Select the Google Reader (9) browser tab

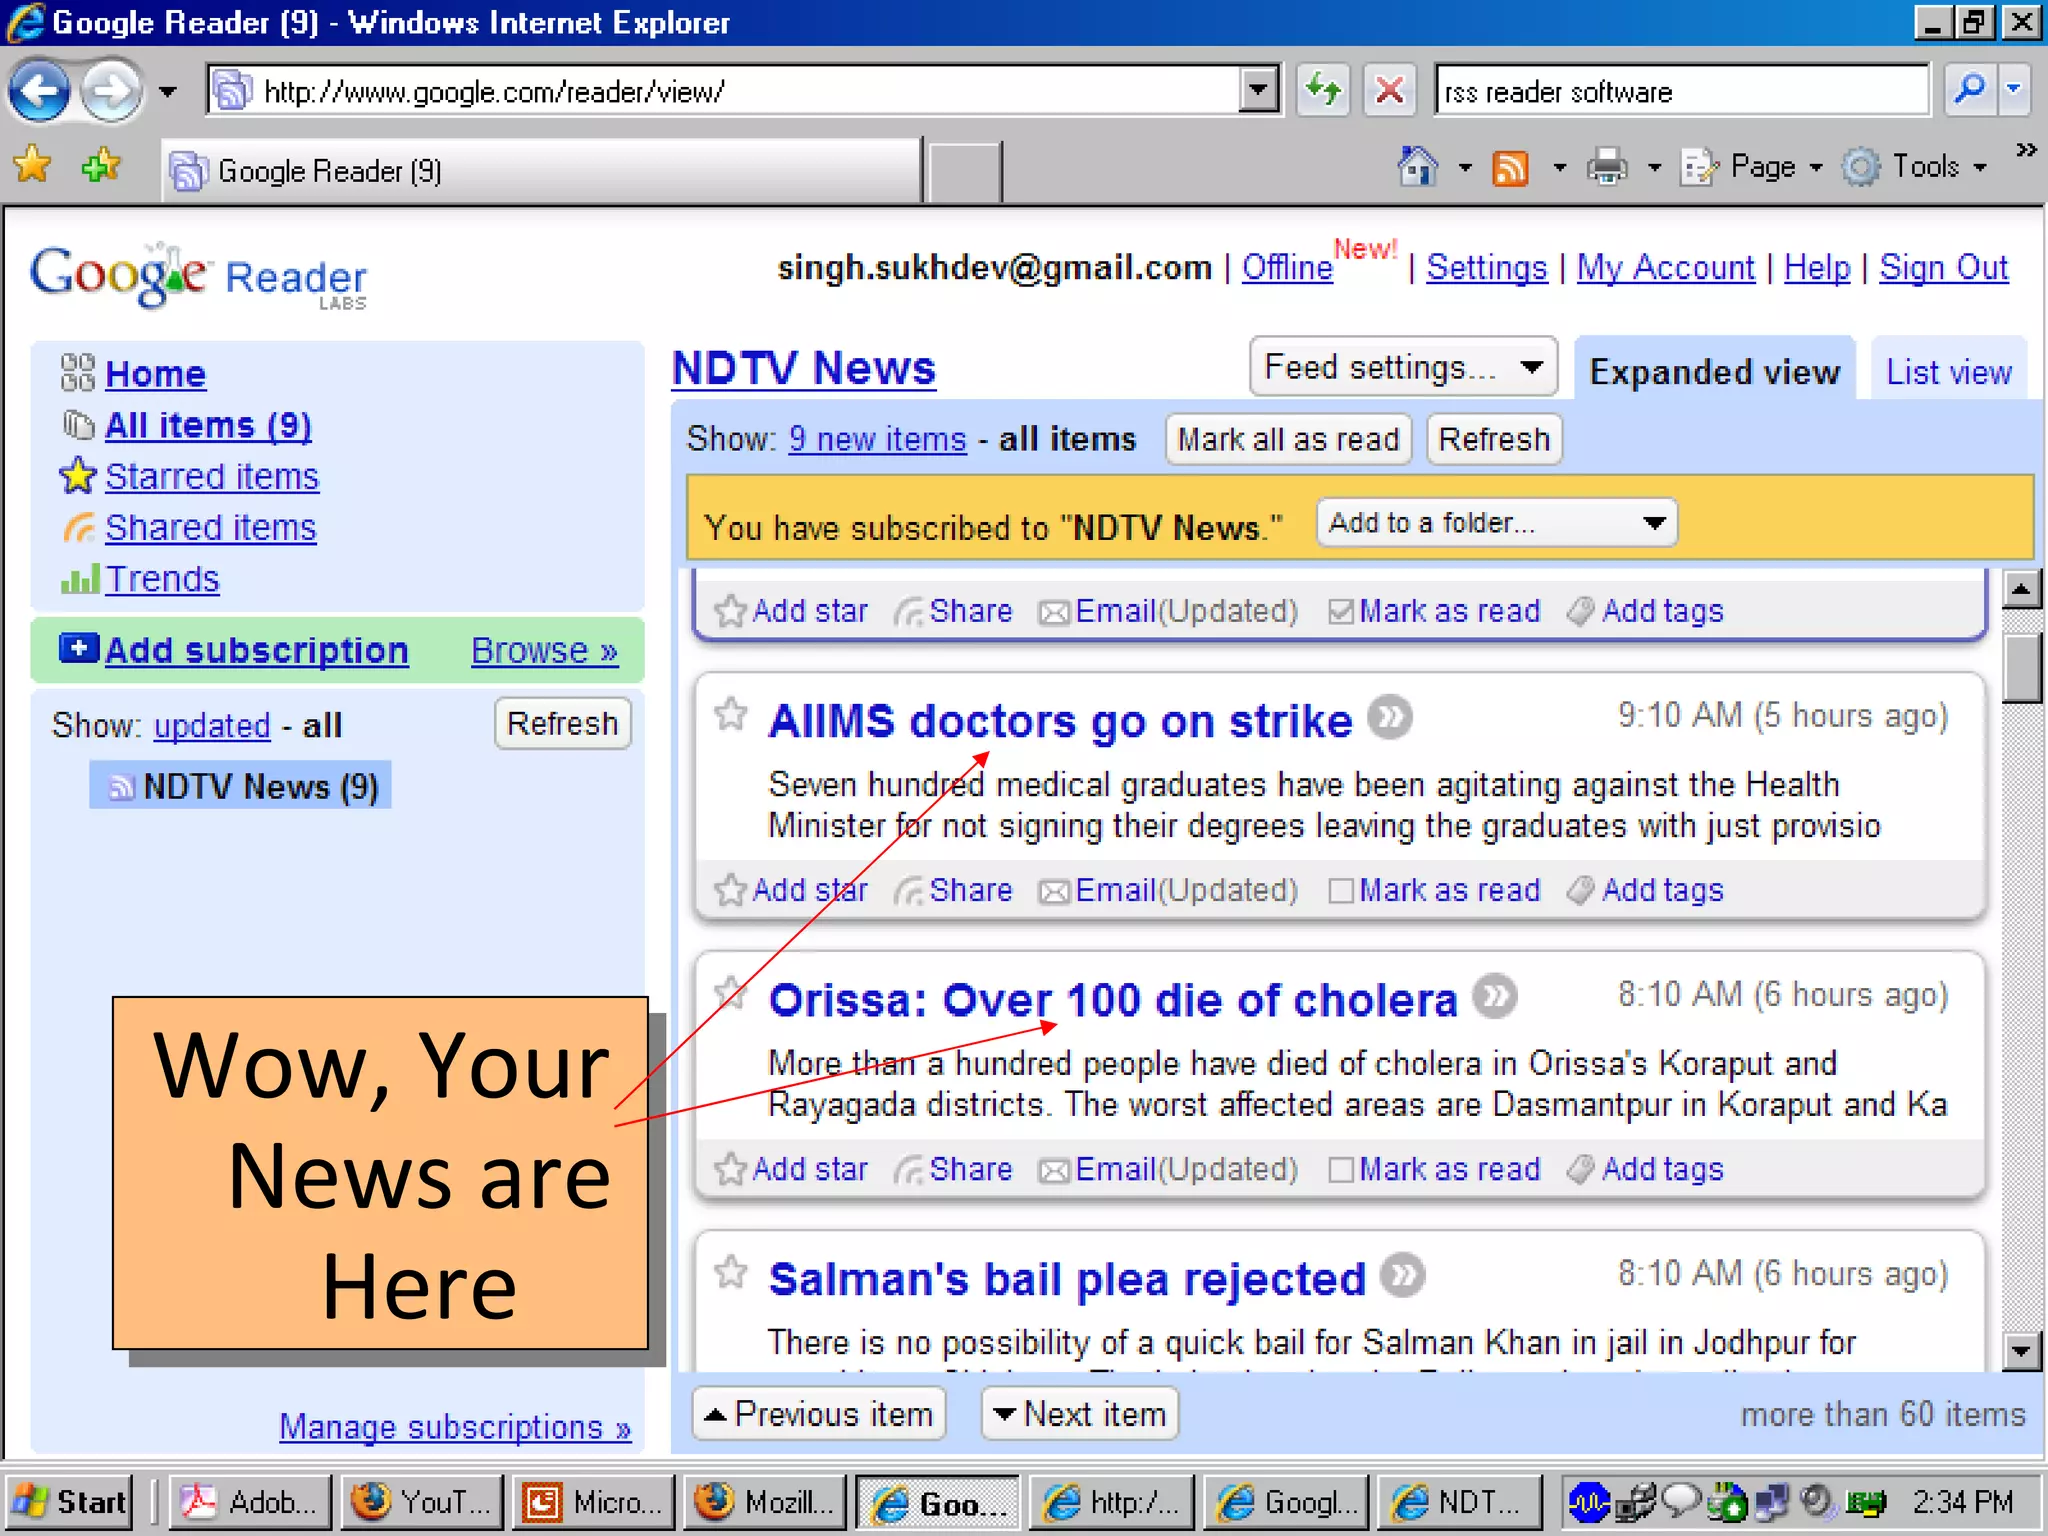pos(542,170)
